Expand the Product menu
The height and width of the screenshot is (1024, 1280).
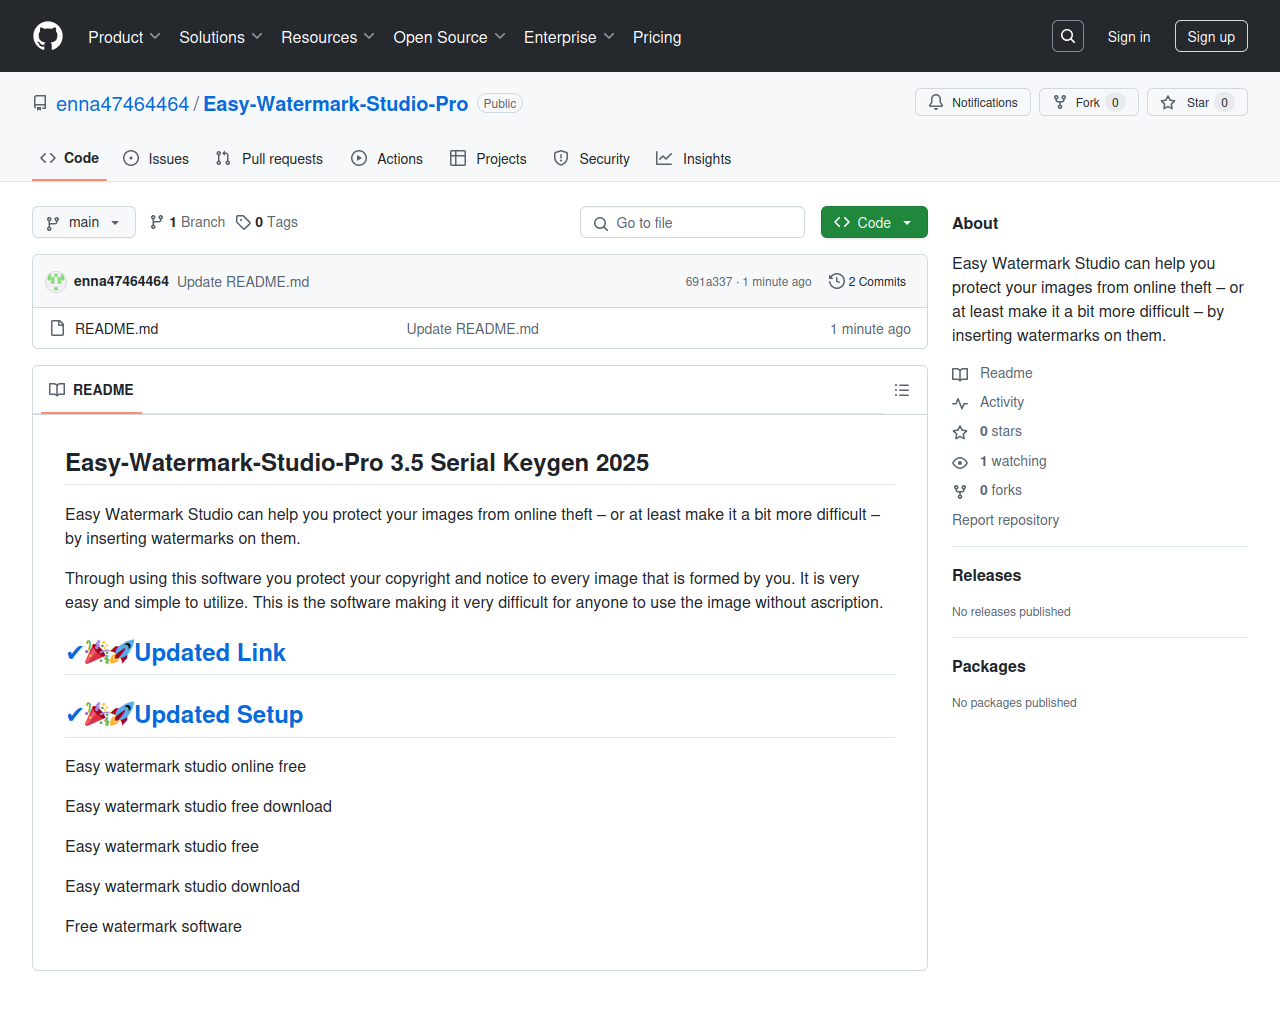[x=124, y=37]
